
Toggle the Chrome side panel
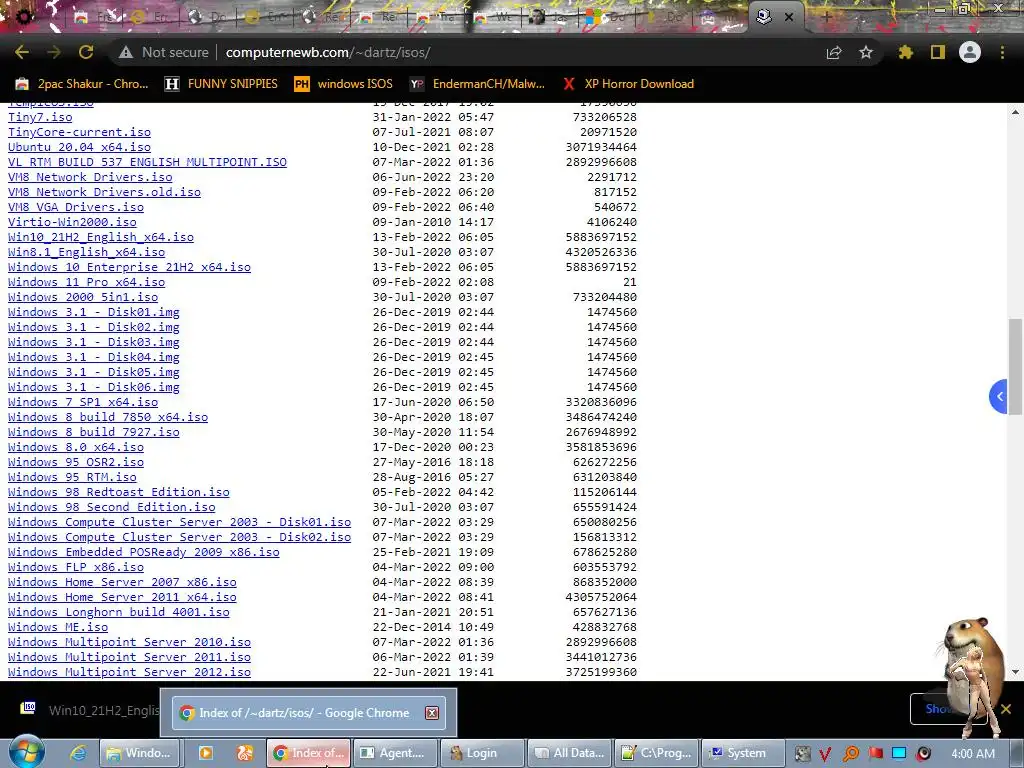pos(938,52)
